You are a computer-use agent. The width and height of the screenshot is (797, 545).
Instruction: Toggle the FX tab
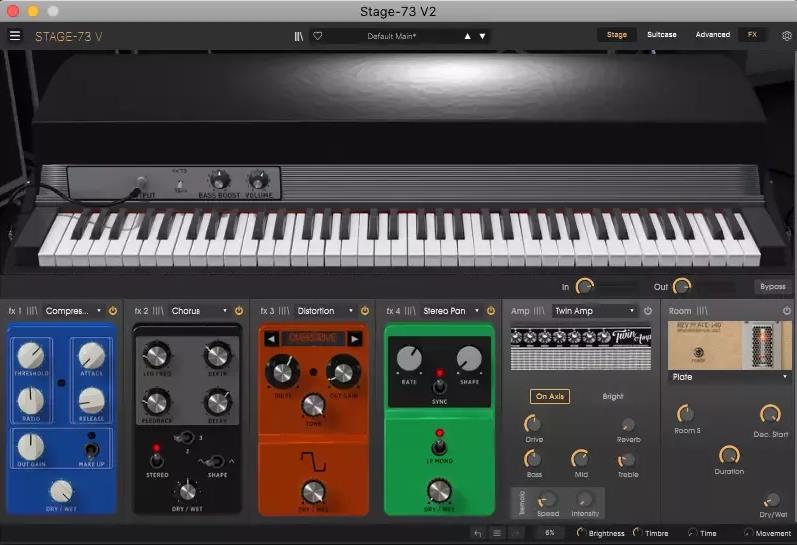pyautogui.click(x=752, y=35)
